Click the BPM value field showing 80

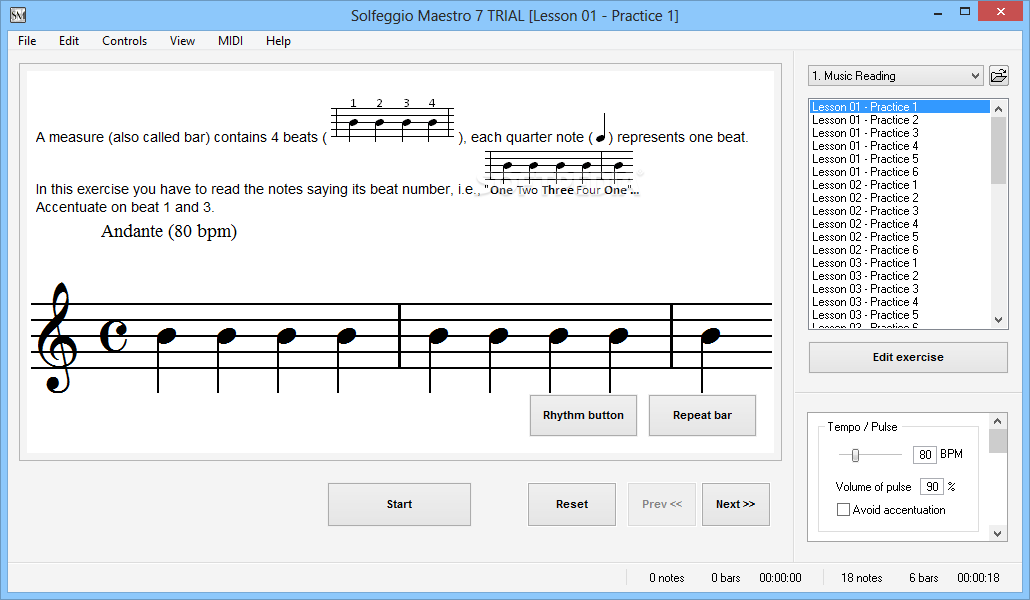click(x=925, y=454)
